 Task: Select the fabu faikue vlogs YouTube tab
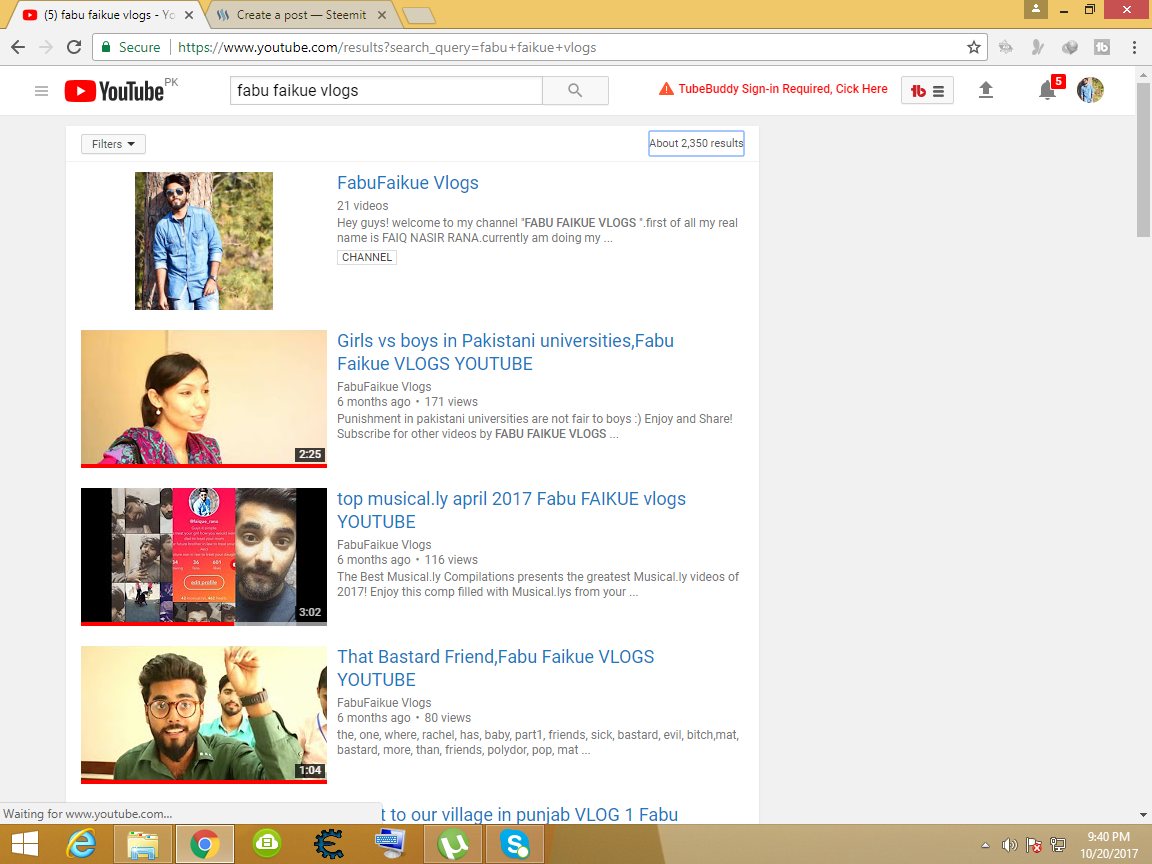click(x=100, y=15)
